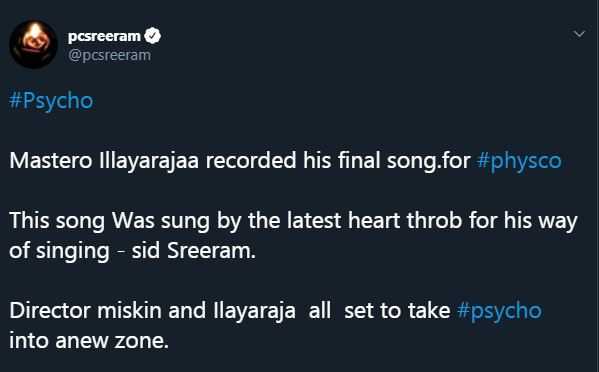Viewport: 599px width, 372px height.
Task: Click the word "Mastero" in the tweet
Action: point(51,160)
